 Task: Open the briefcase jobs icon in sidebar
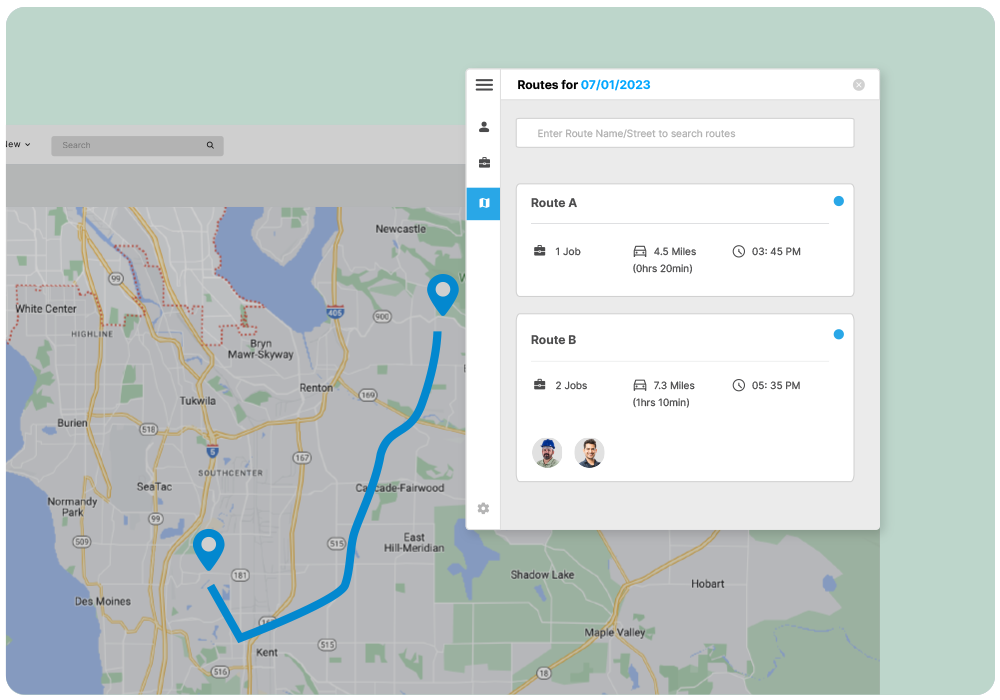click(484, 163)
